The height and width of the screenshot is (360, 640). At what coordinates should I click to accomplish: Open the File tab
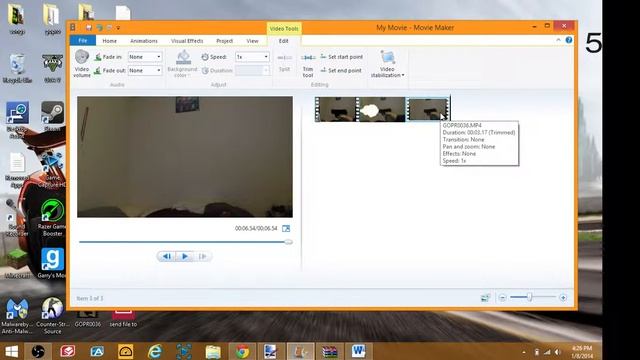click(x=83, y=40)
